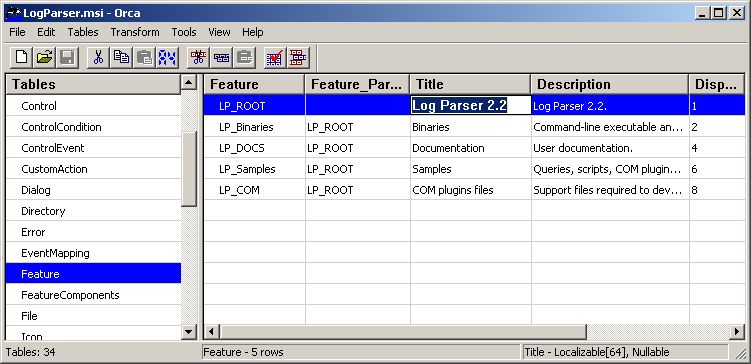
Task: Click the Cut Row(s) toolbar icon
Action: click(198, 58)
